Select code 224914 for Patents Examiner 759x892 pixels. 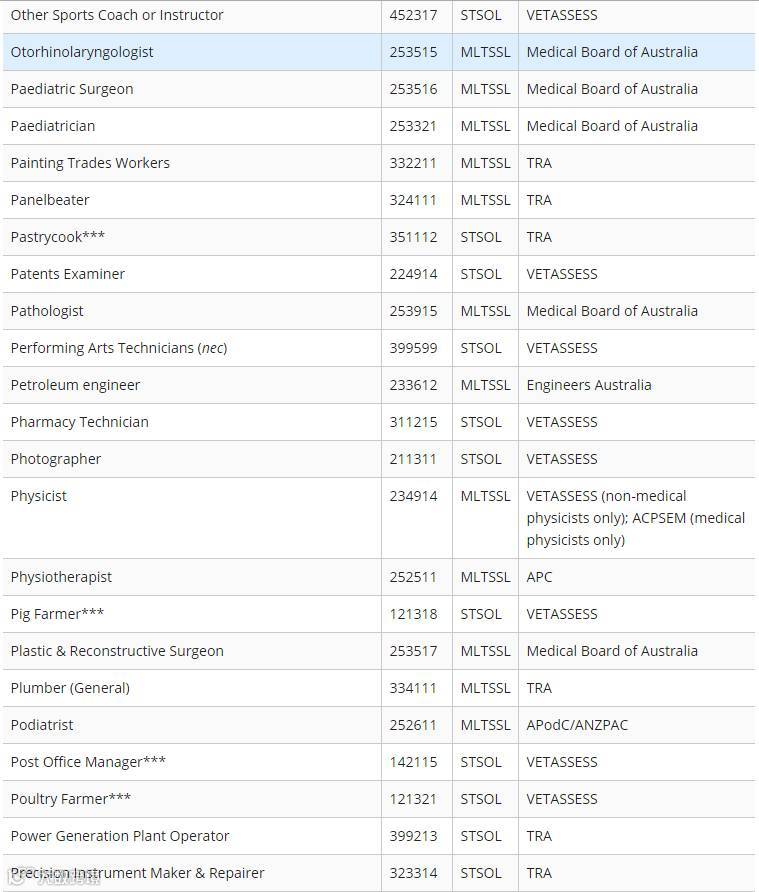[x=413, y=274]
